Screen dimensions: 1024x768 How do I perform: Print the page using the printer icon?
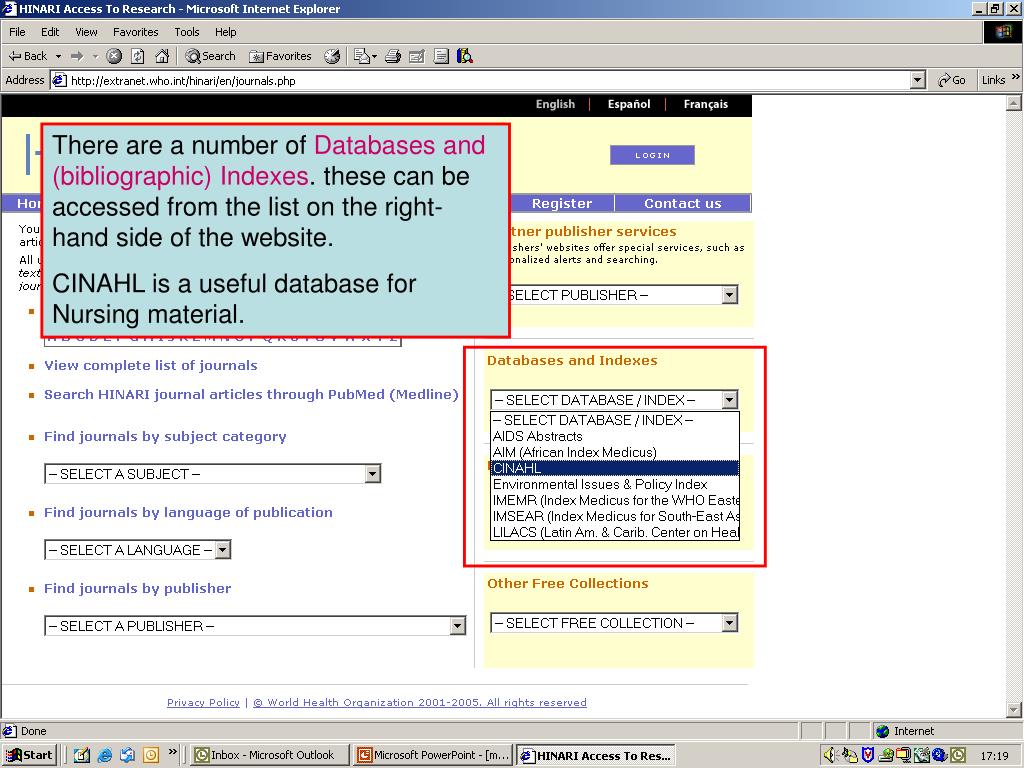pyautogui.click(x=392, y=56)
